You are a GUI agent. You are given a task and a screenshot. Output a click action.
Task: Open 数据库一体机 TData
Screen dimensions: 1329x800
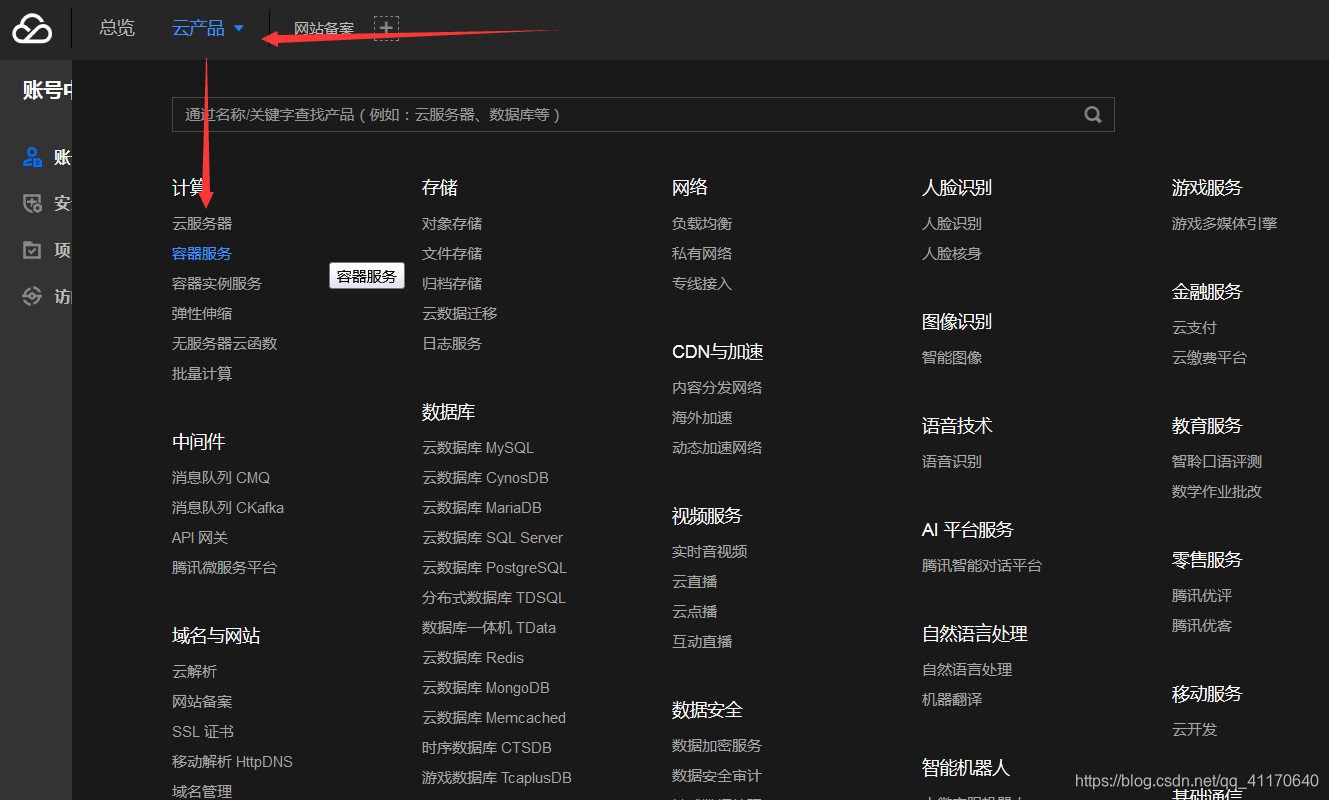489,628
